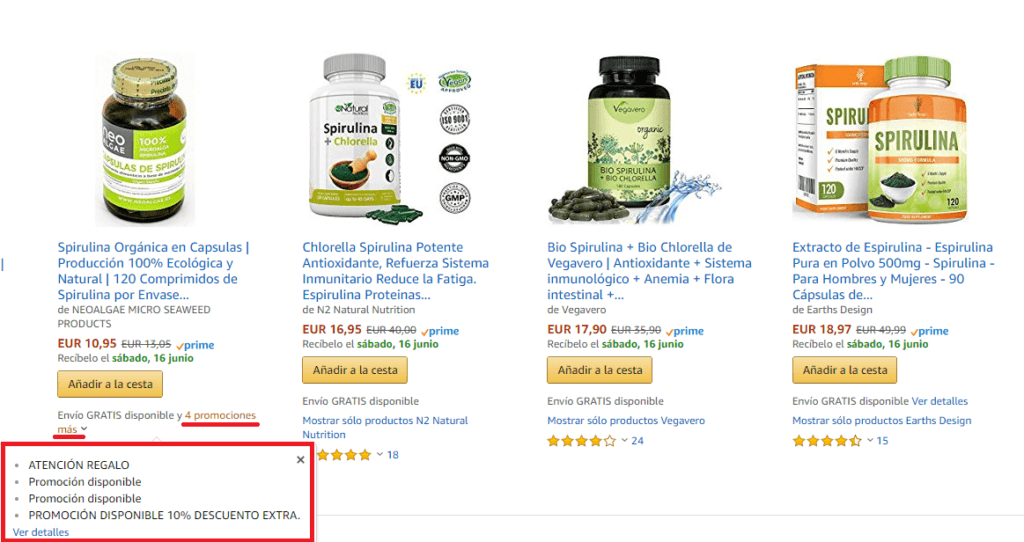Open the Vegavero Bio Spirulina product image

(x=635, y=140)
